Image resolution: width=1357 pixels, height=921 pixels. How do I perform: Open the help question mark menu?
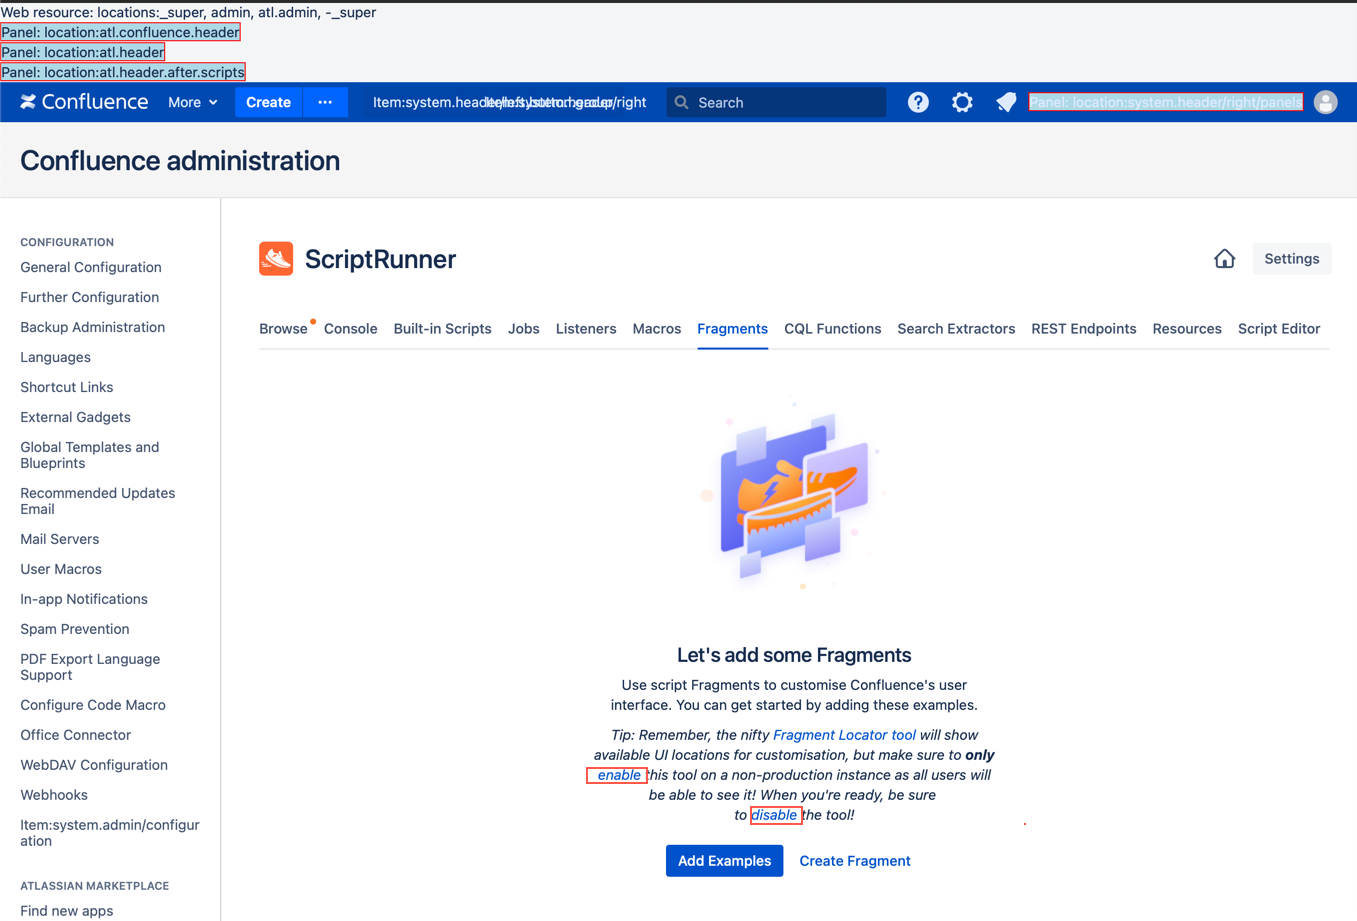918,102
